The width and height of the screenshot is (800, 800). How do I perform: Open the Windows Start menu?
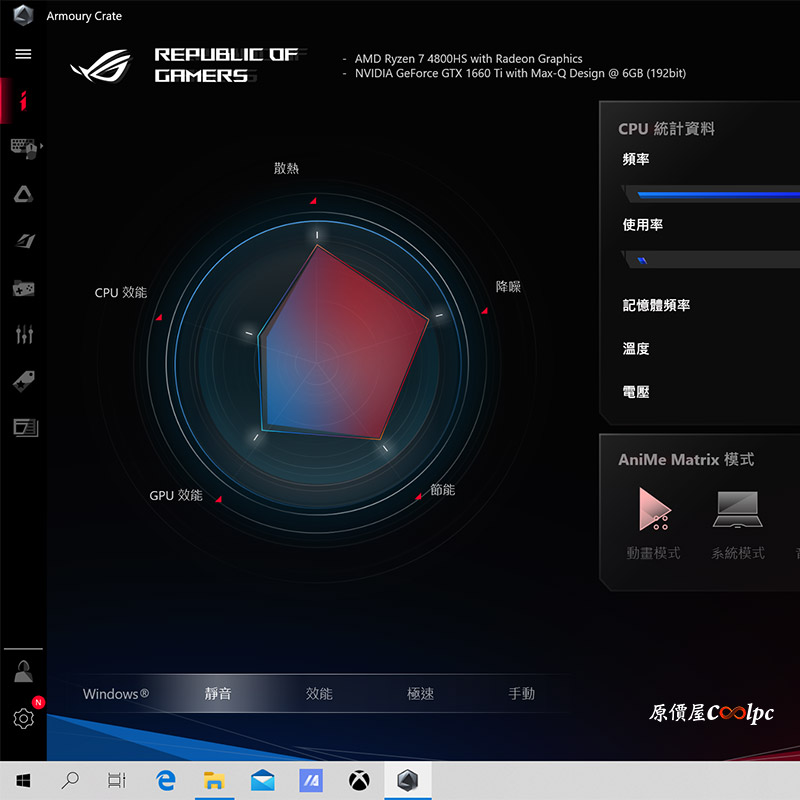pyautogui.click(x=23, y=780)
